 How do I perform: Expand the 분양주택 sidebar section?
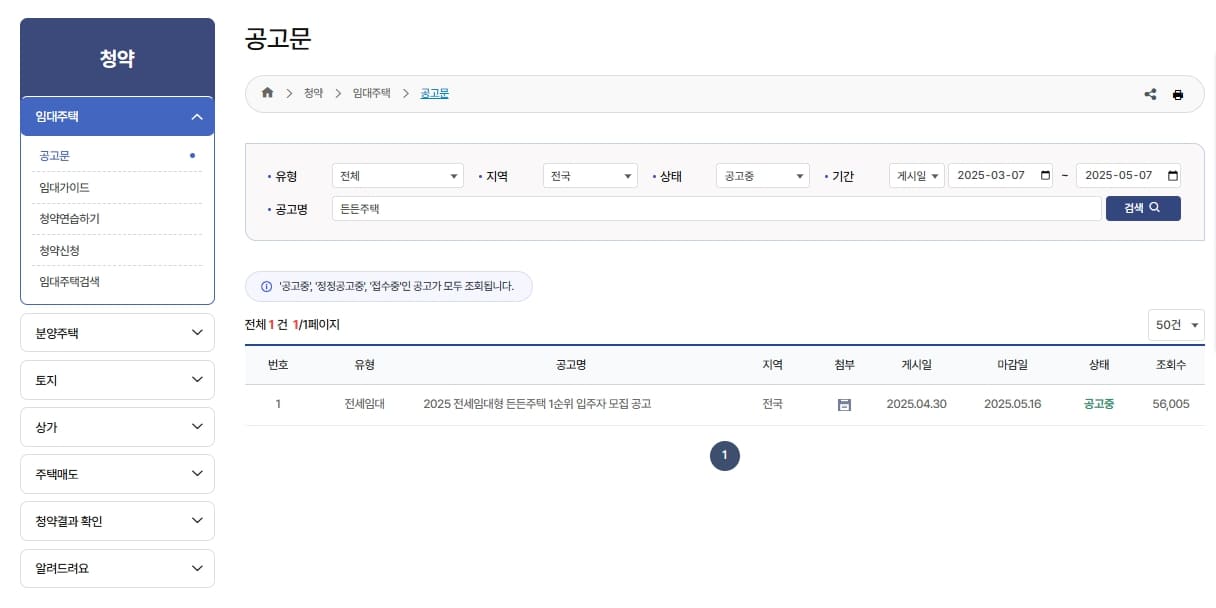[x=117, y=332]
